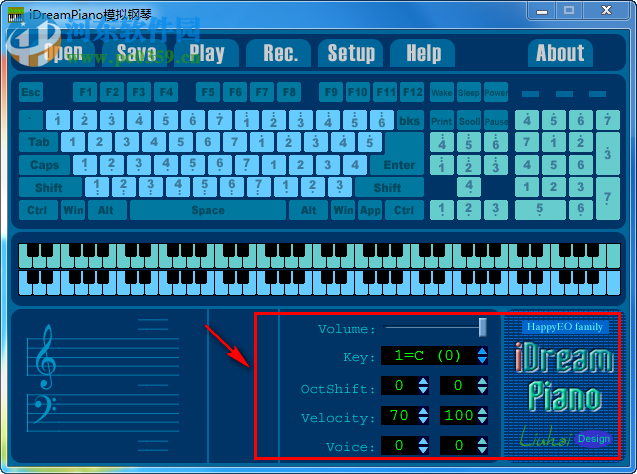The width and height of the screenshot is (637, 474).
Task: Click the Play button in top bar
Action: [207, 53]
